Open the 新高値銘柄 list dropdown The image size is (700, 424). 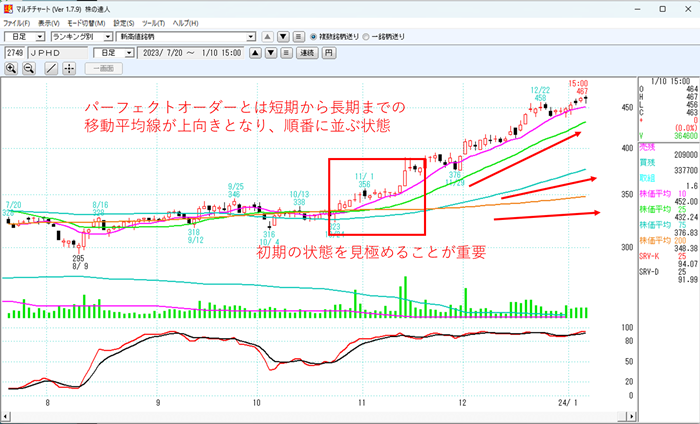pos(251,37)
